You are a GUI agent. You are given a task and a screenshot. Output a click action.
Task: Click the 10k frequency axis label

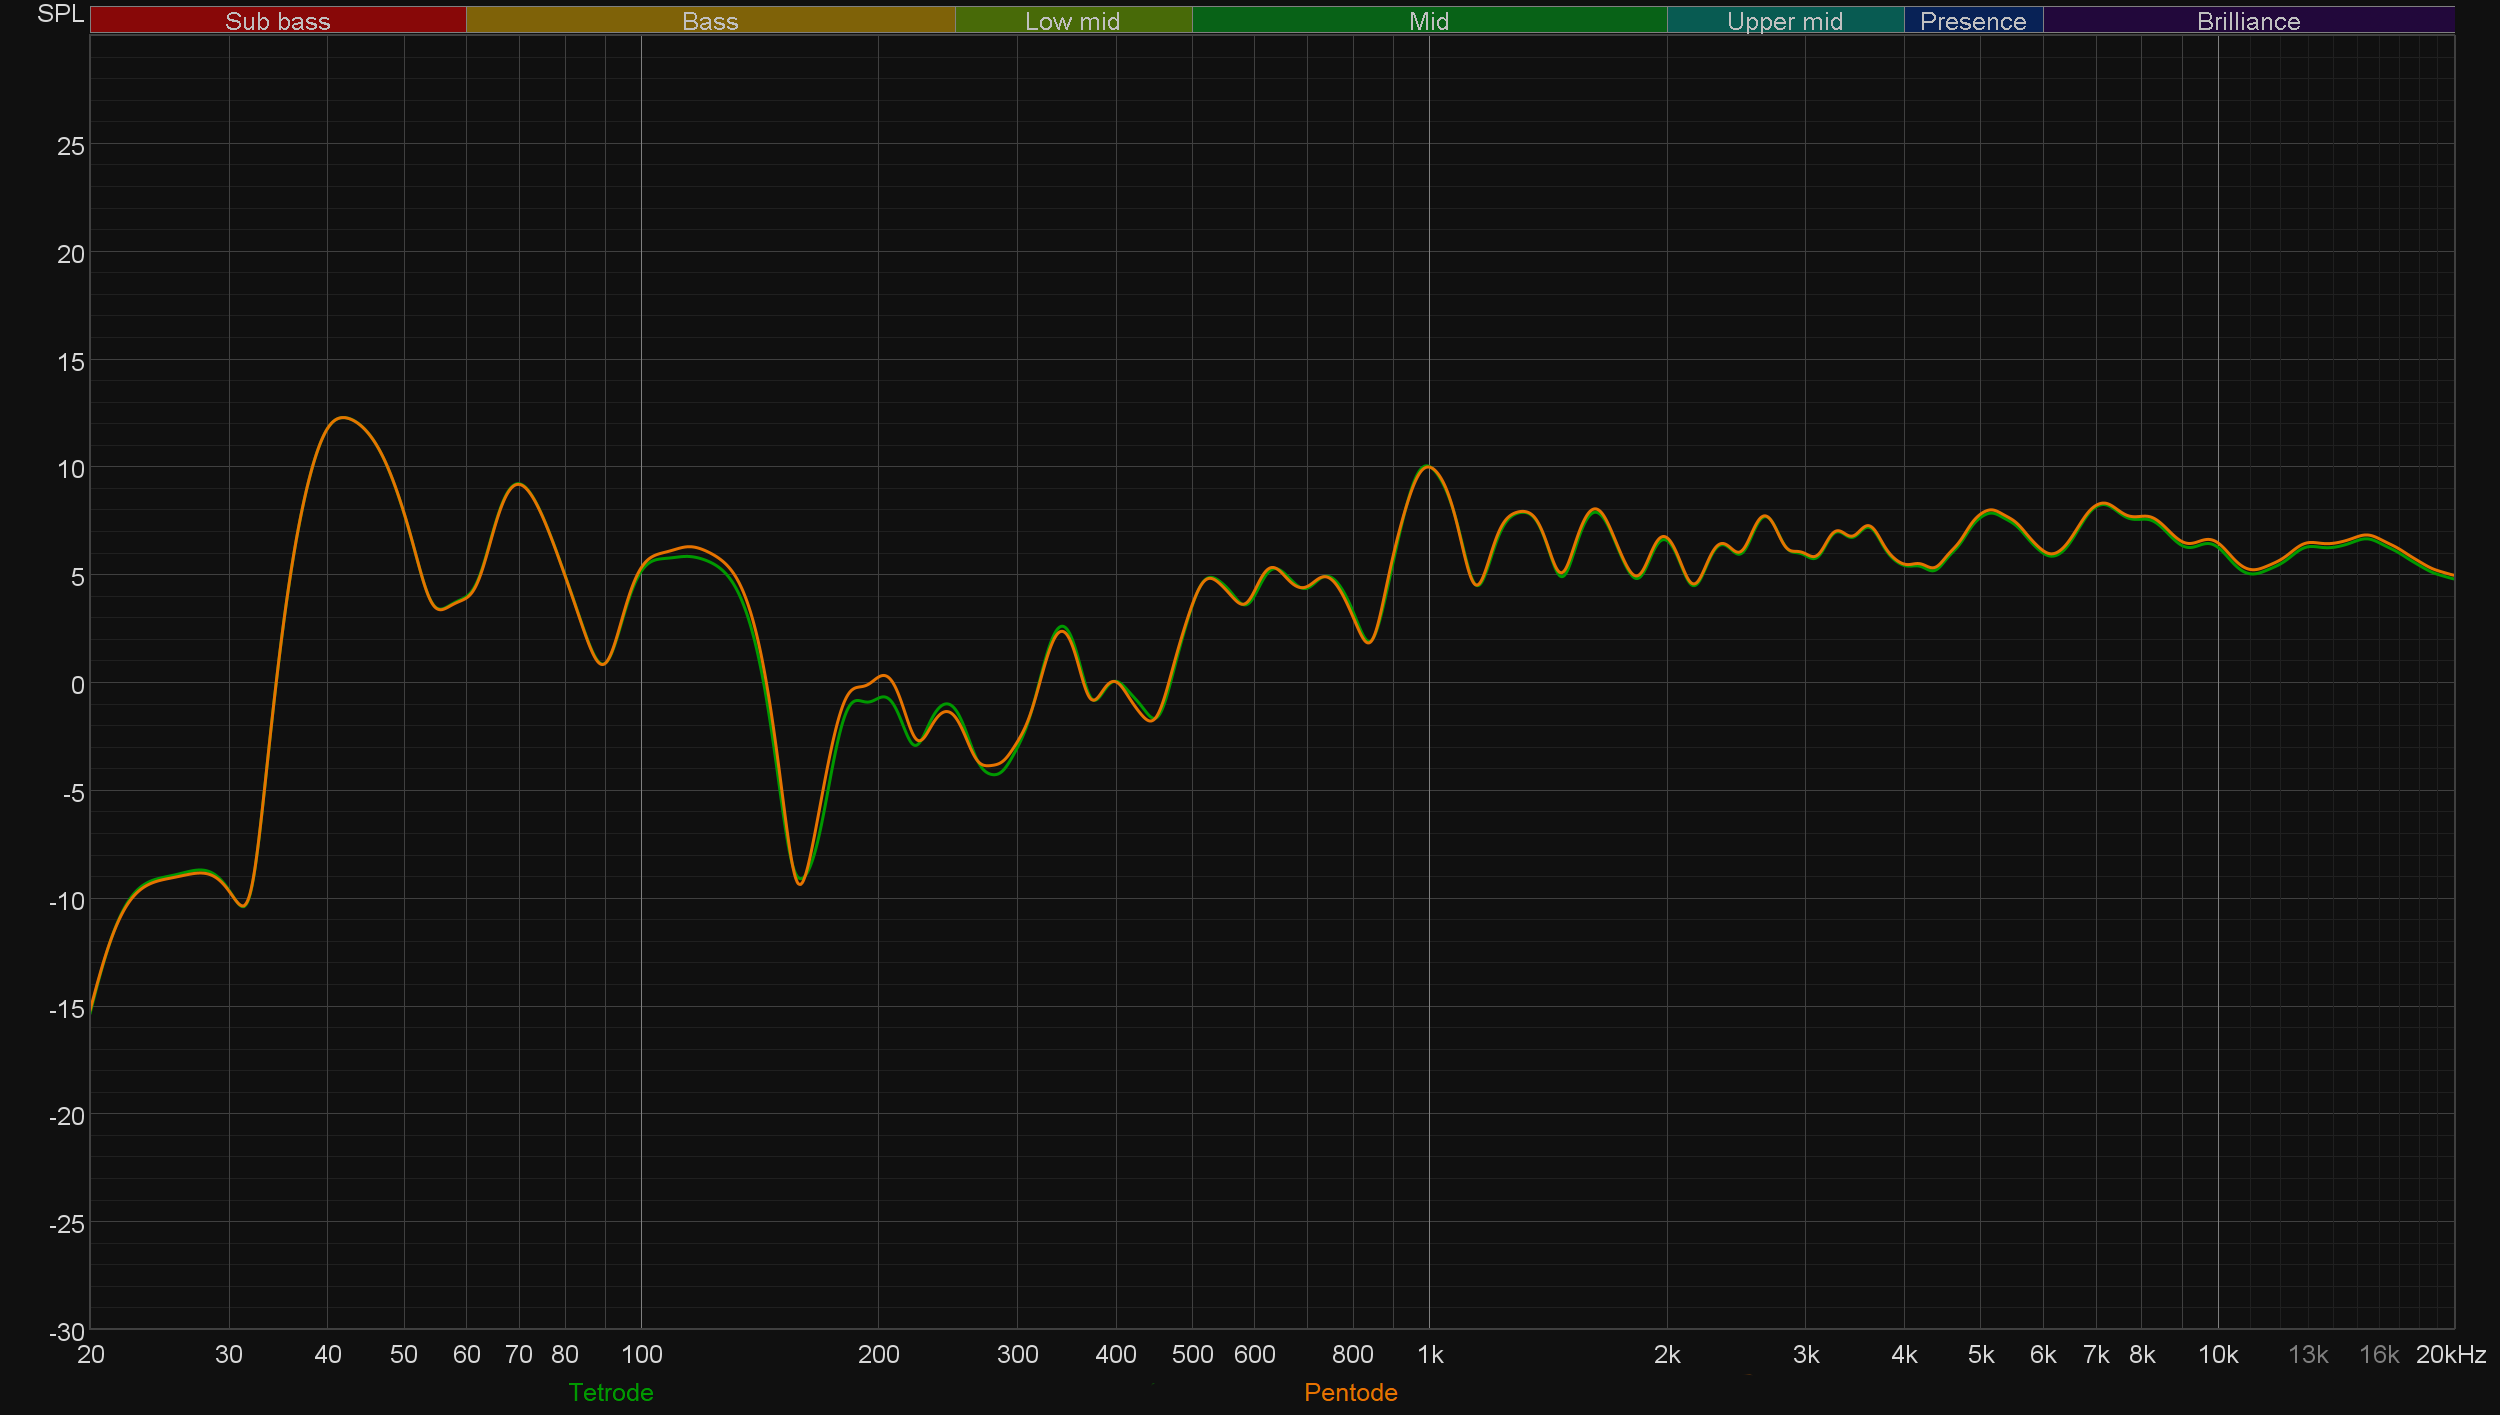2217,1354
